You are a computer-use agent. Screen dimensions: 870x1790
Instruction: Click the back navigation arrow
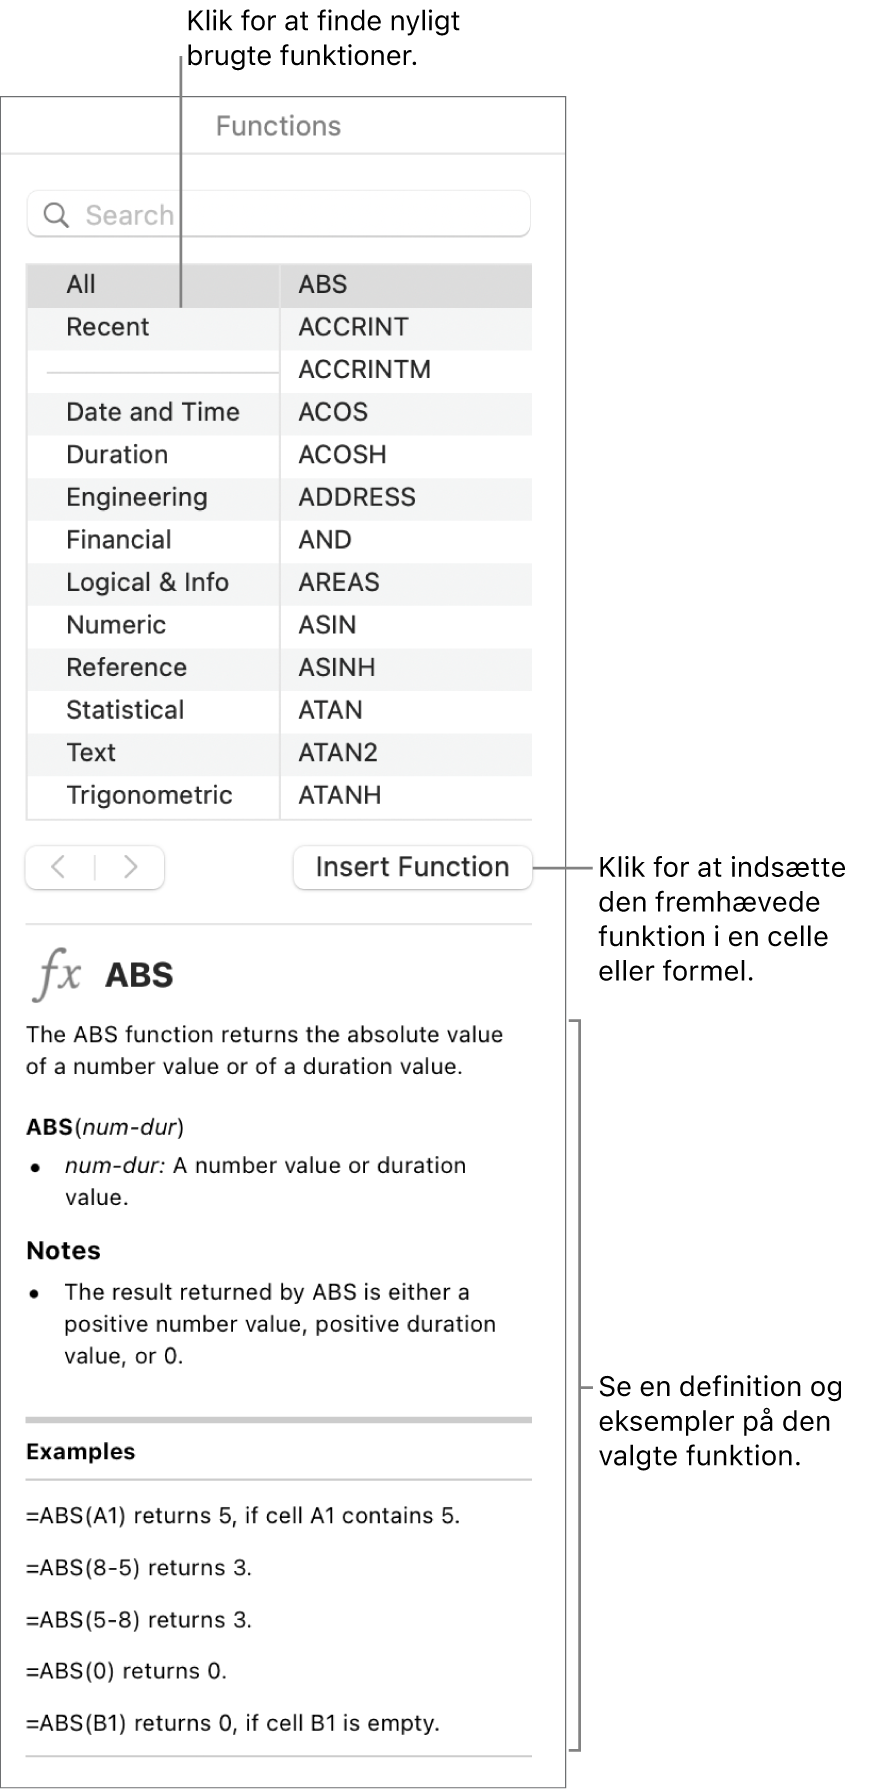60,867
